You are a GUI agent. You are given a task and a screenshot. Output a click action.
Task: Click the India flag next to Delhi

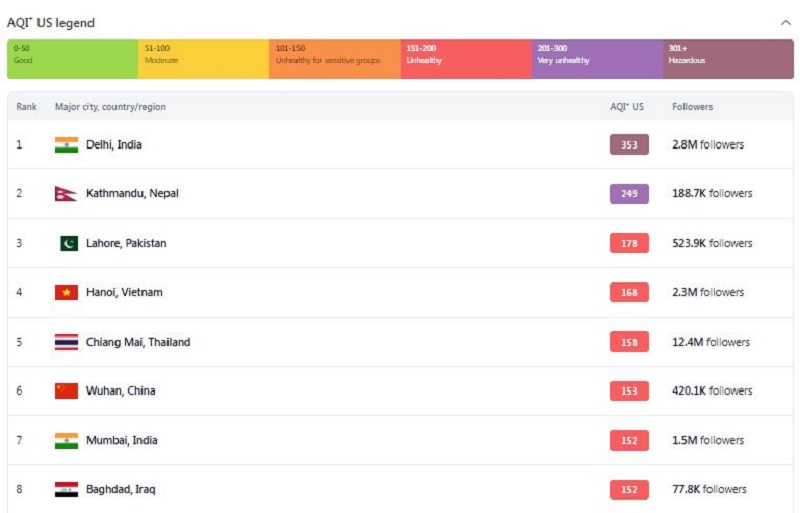click(x=66, y=145)
